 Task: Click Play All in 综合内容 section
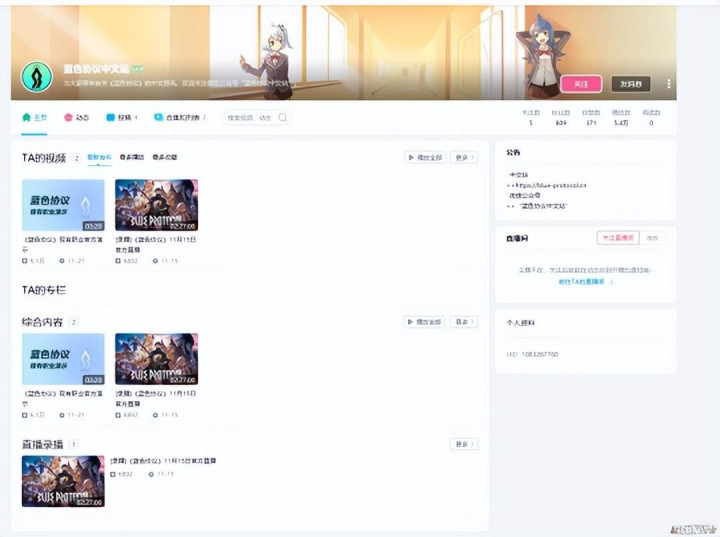tap(424, 322)
